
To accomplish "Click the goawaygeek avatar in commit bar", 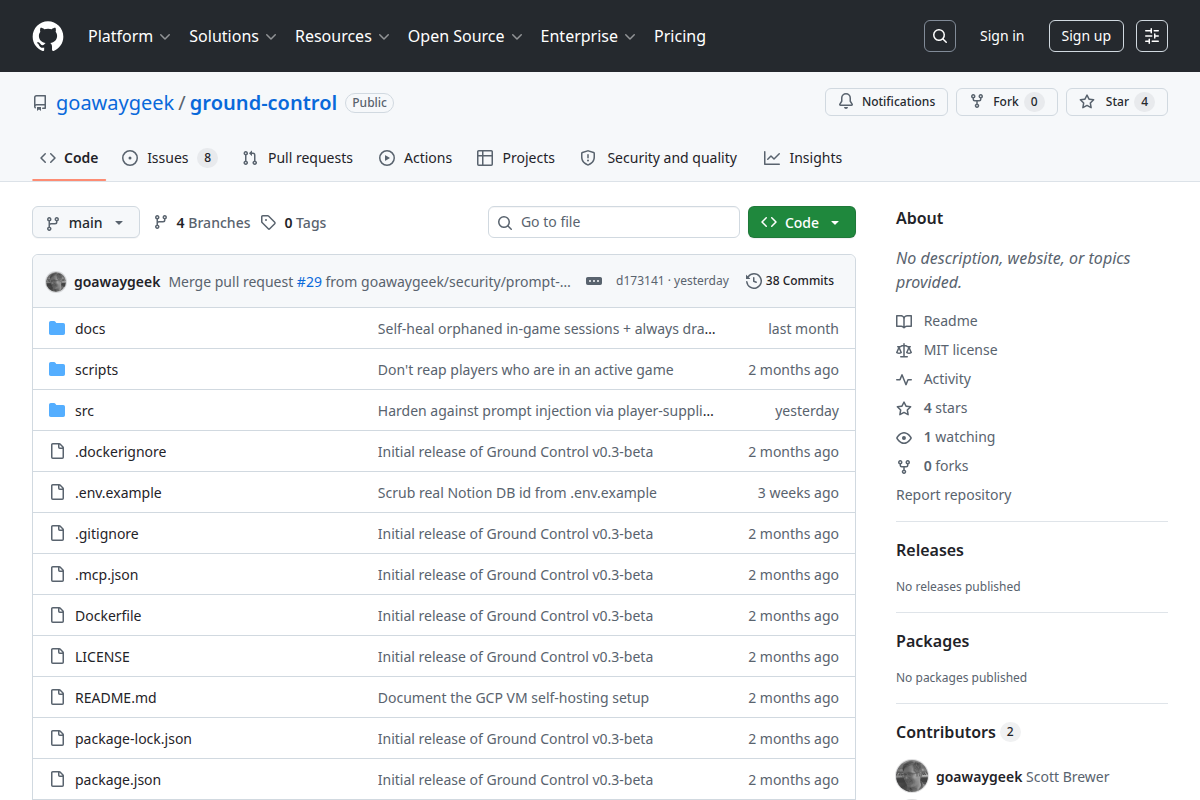I will [56, 282].
